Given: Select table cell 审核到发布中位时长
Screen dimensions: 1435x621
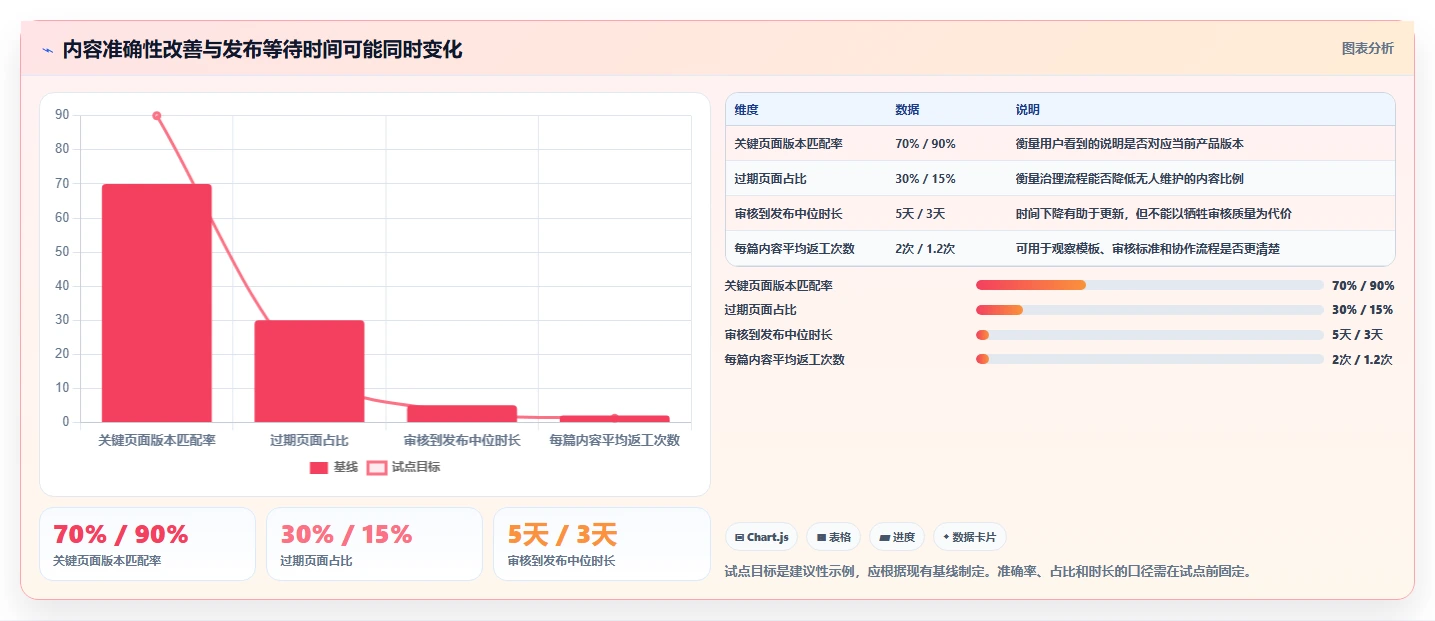Looking at the screenshot, I should point(788,214).
